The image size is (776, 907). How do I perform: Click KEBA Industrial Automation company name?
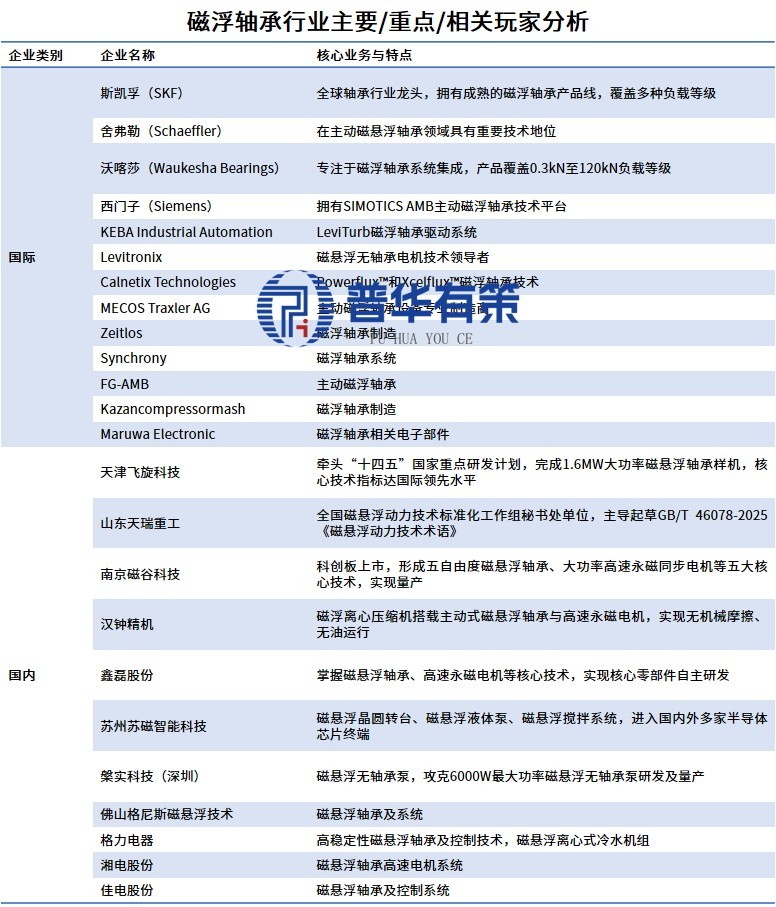pos(186,232)
